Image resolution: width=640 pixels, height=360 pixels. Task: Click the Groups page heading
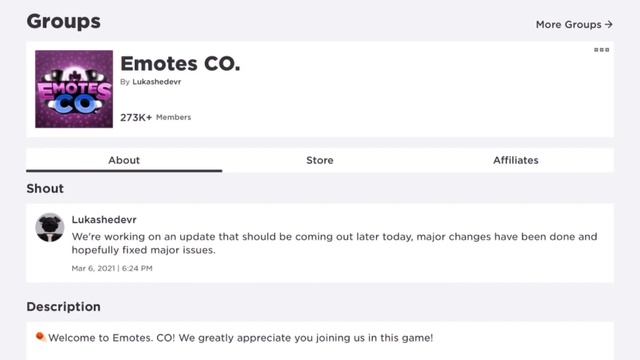(x=64, y=22)
